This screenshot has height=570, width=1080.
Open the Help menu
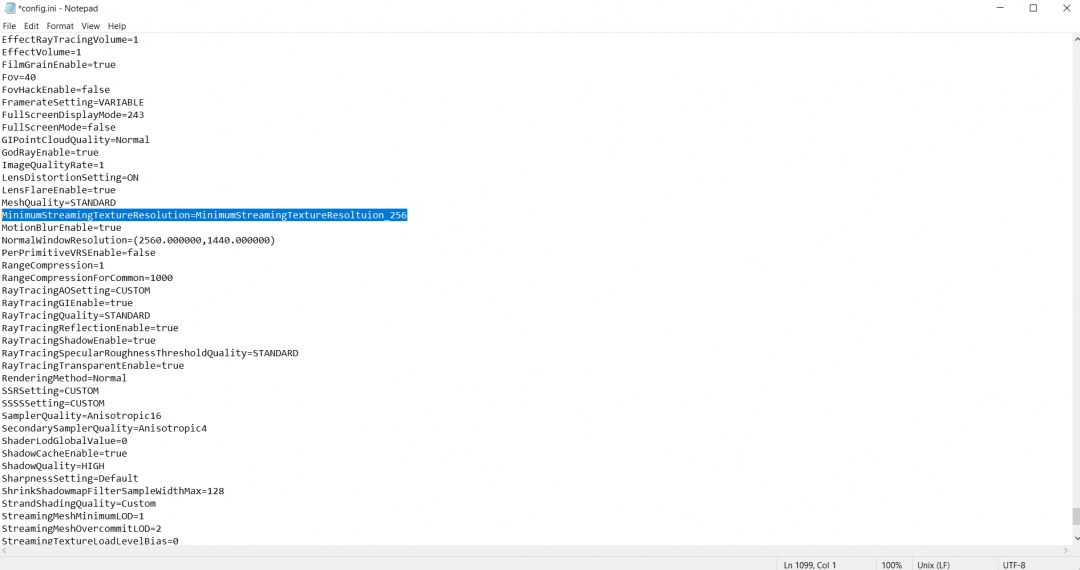click(117, 26)
